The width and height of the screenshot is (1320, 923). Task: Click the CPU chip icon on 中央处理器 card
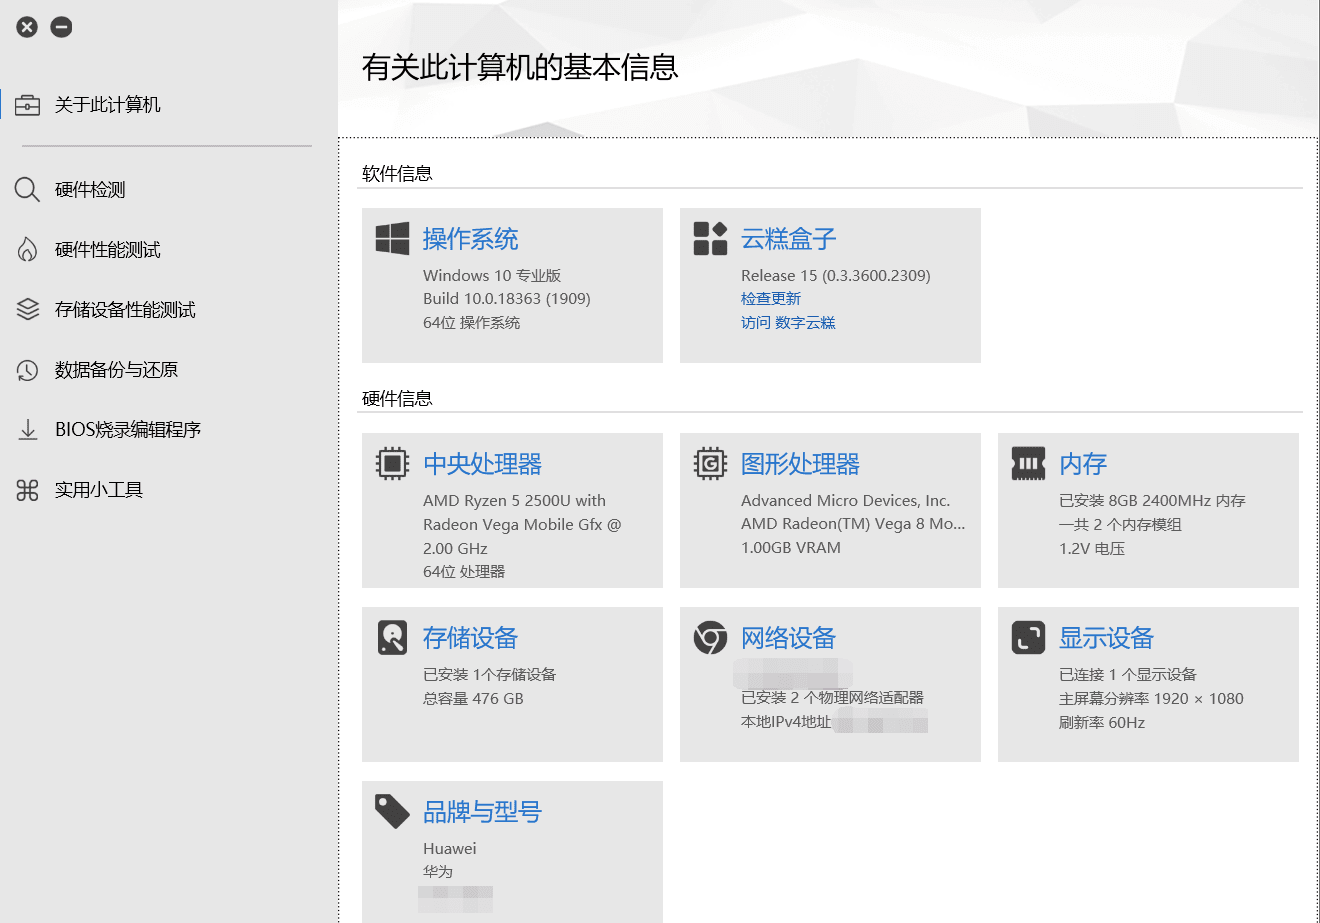[x=392, y=463]
